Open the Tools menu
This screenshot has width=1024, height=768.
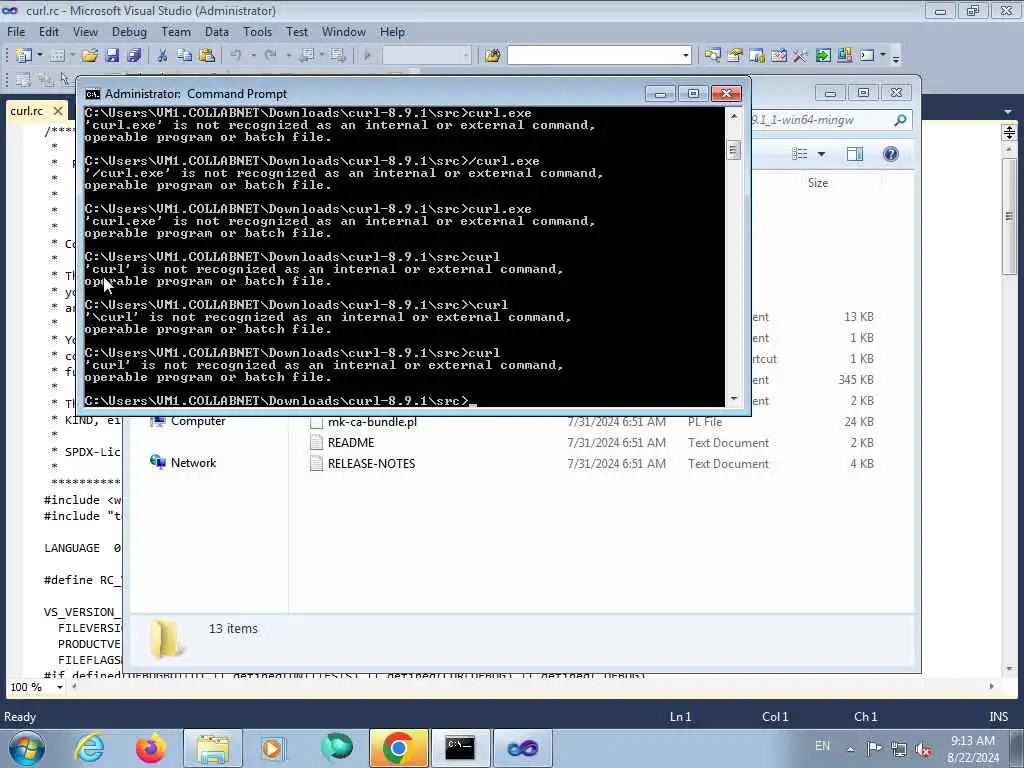pyautogui.click(x=257, y=32)
